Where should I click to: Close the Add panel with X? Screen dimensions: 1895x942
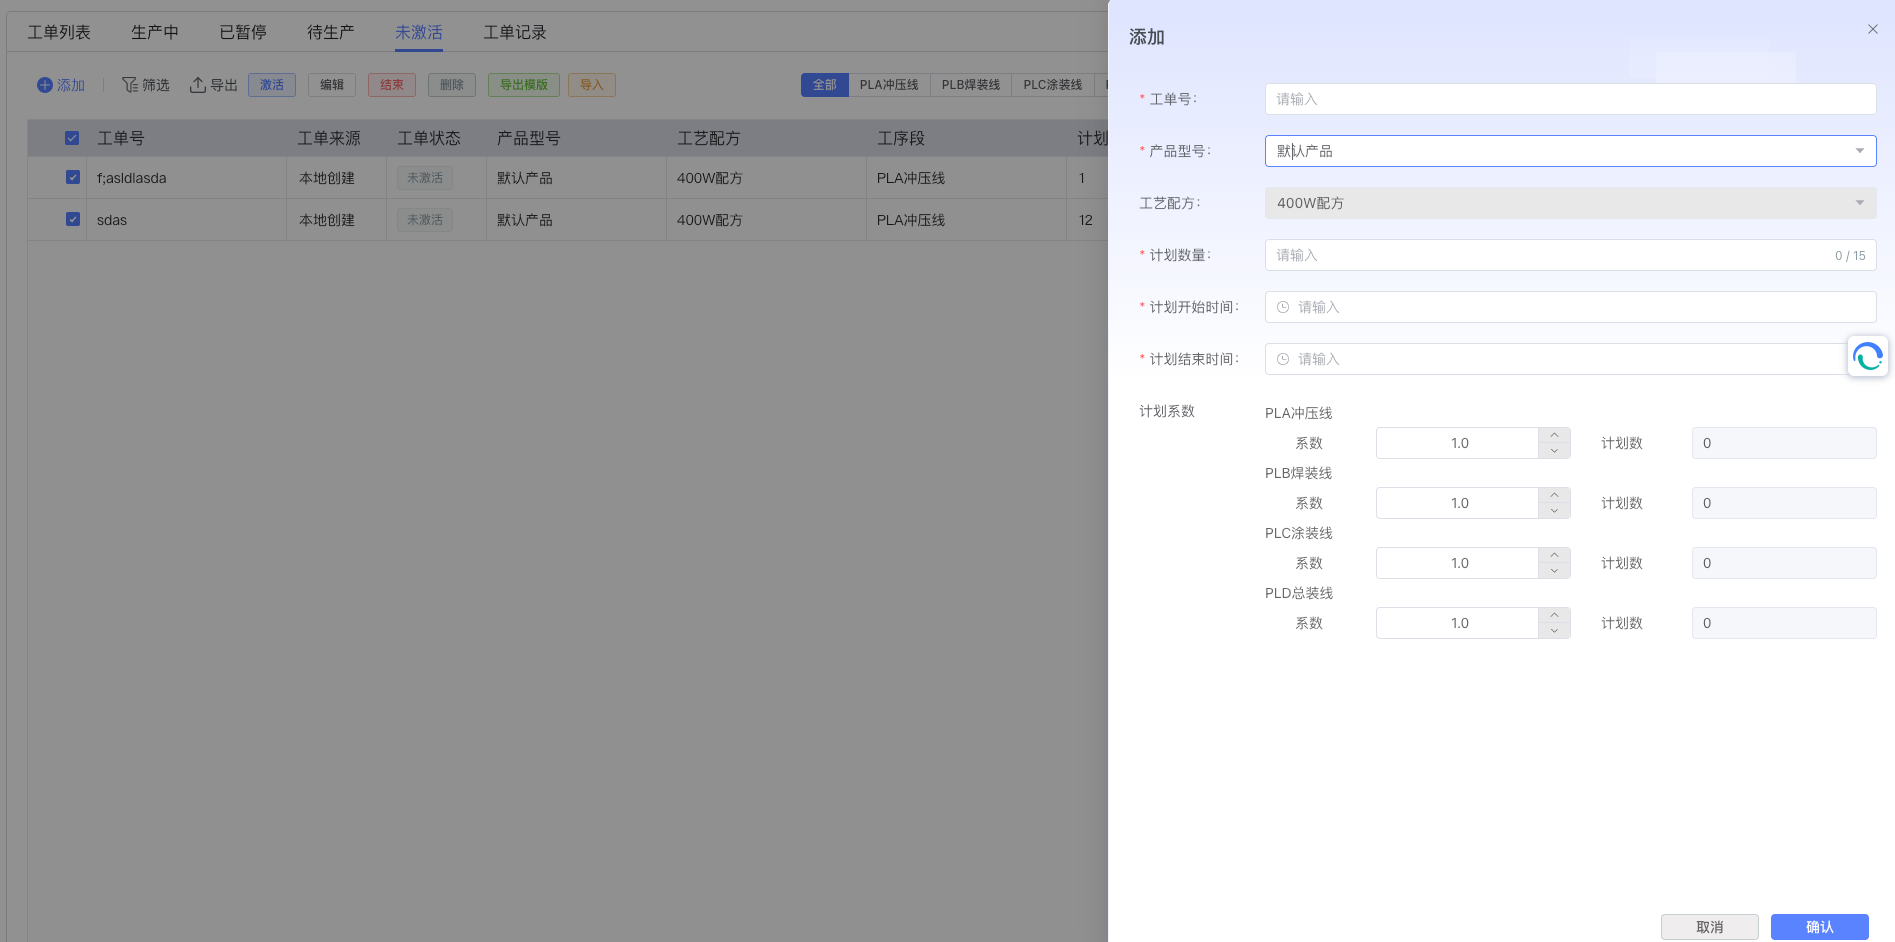click(1872, 30)
